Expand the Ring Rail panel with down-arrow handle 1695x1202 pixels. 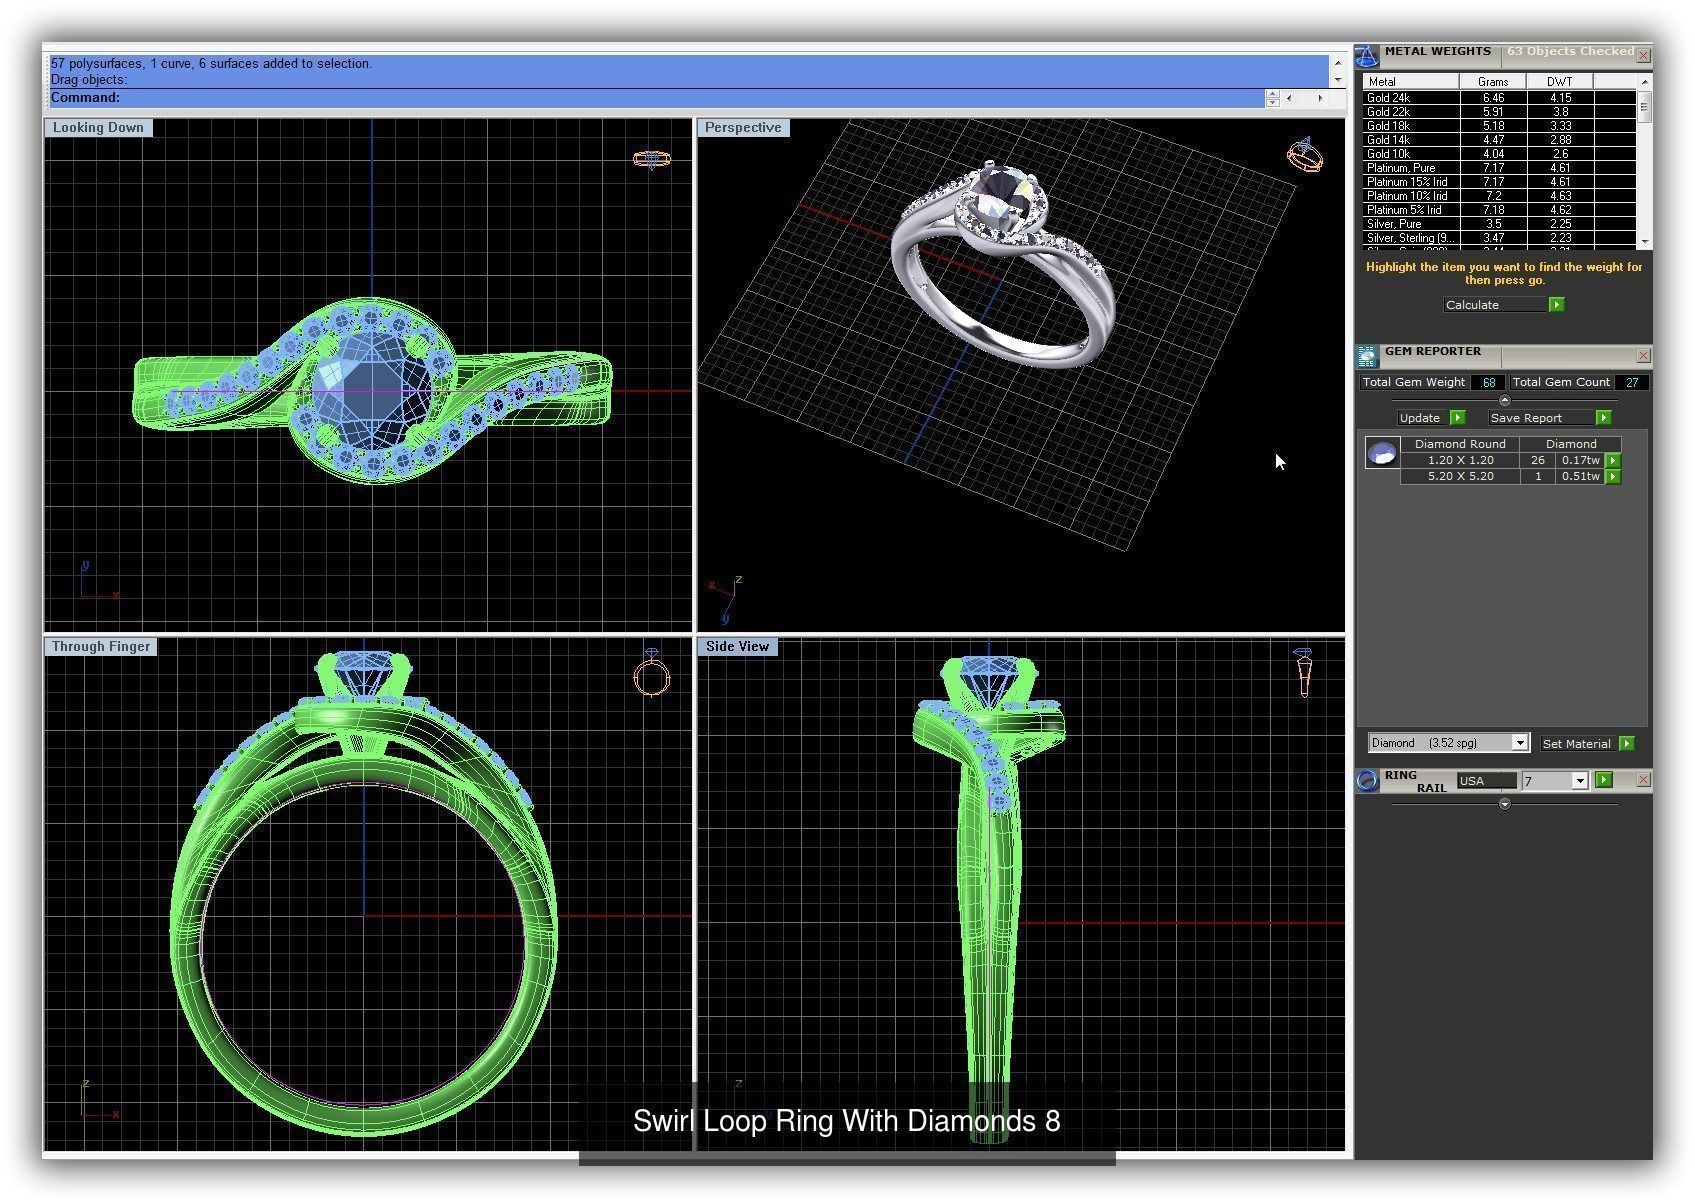pos(1504,804)
